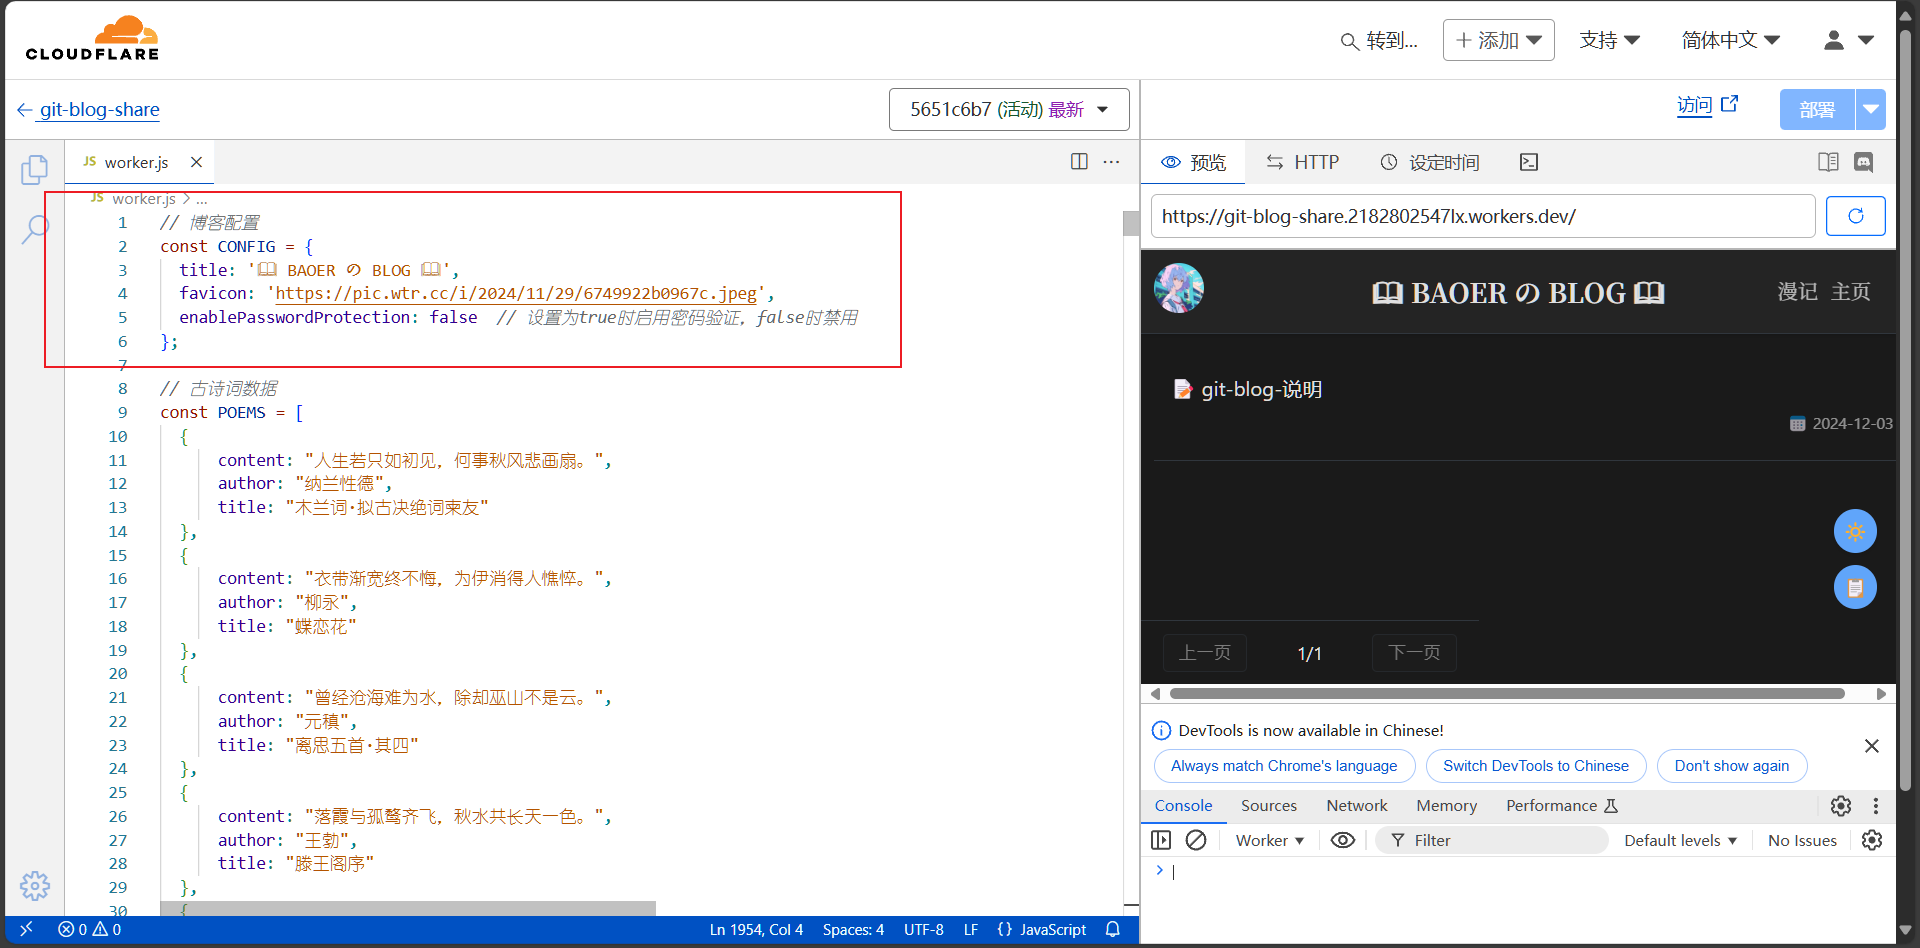The image size is (1920, 948).
Task: Click the Cloudflare logo
Action: tap(92, 39)
